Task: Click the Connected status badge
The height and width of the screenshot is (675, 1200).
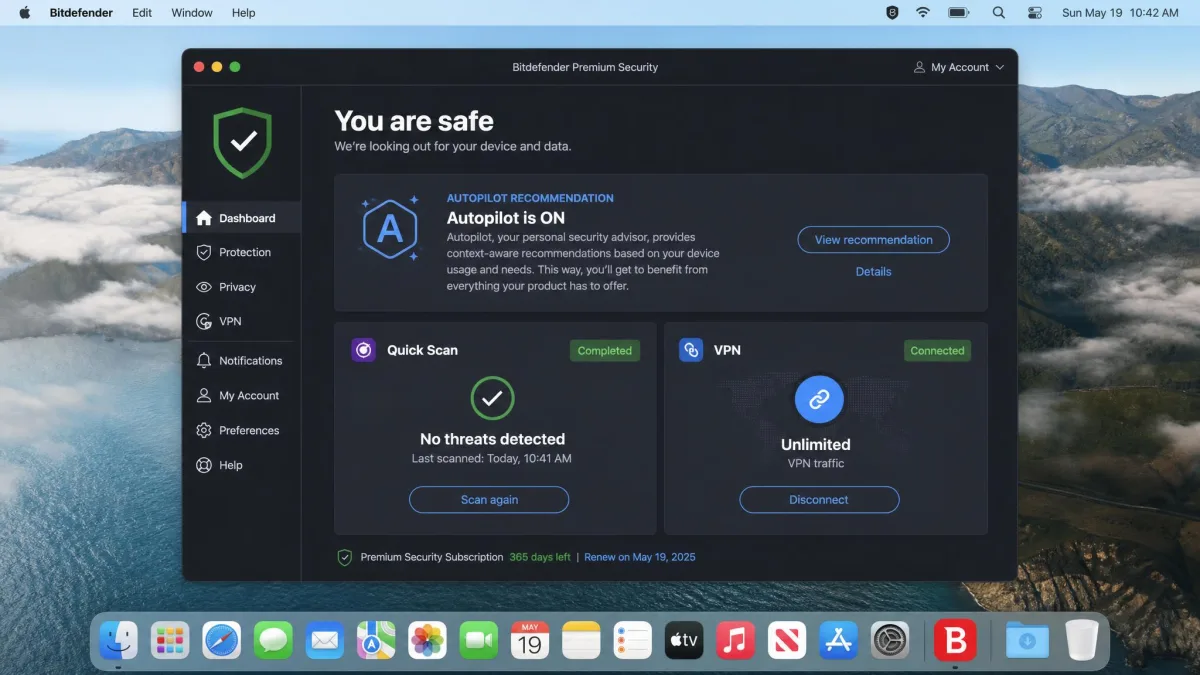Action: pyautogui.click(x=938, y=351)
